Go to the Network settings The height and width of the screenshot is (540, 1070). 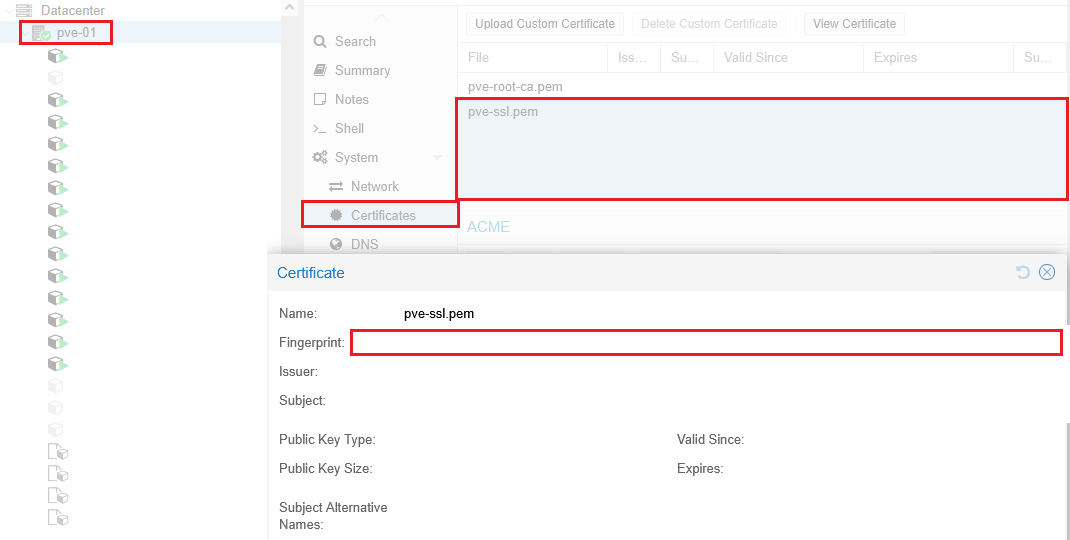tap(375, 186)
